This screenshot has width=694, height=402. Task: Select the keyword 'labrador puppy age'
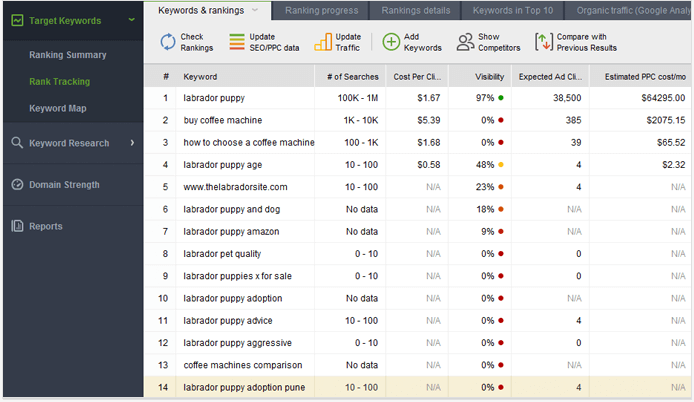click(223, 165)
